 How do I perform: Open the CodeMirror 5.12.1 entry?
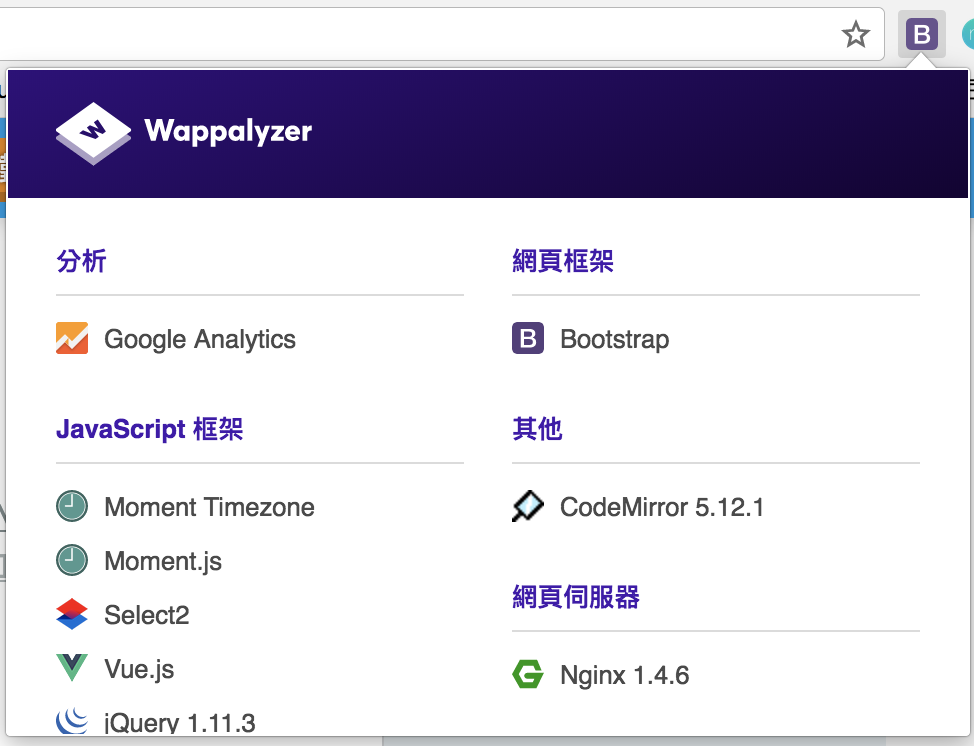coord(662,507)
